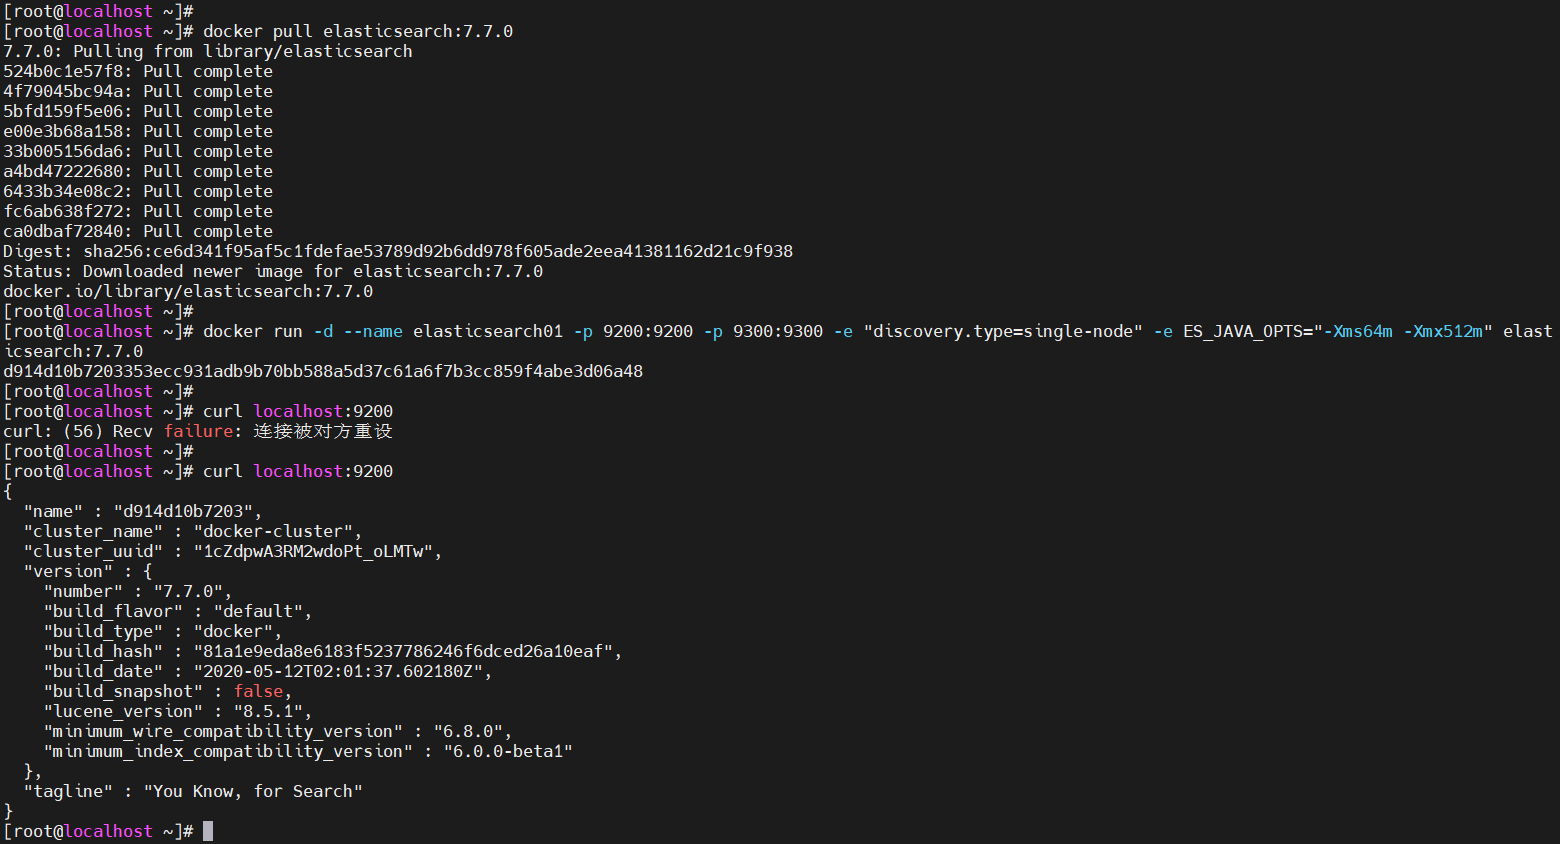Screen dimensions: 1560x844
Task: Click 'Status: Downloaded newer image' line
Action: click(x=273, y=271)
